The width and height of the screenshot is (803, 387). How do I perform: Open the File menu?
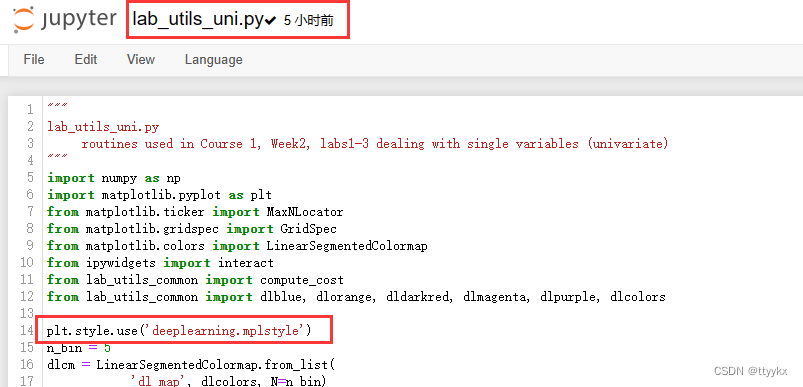coord(34,59)
